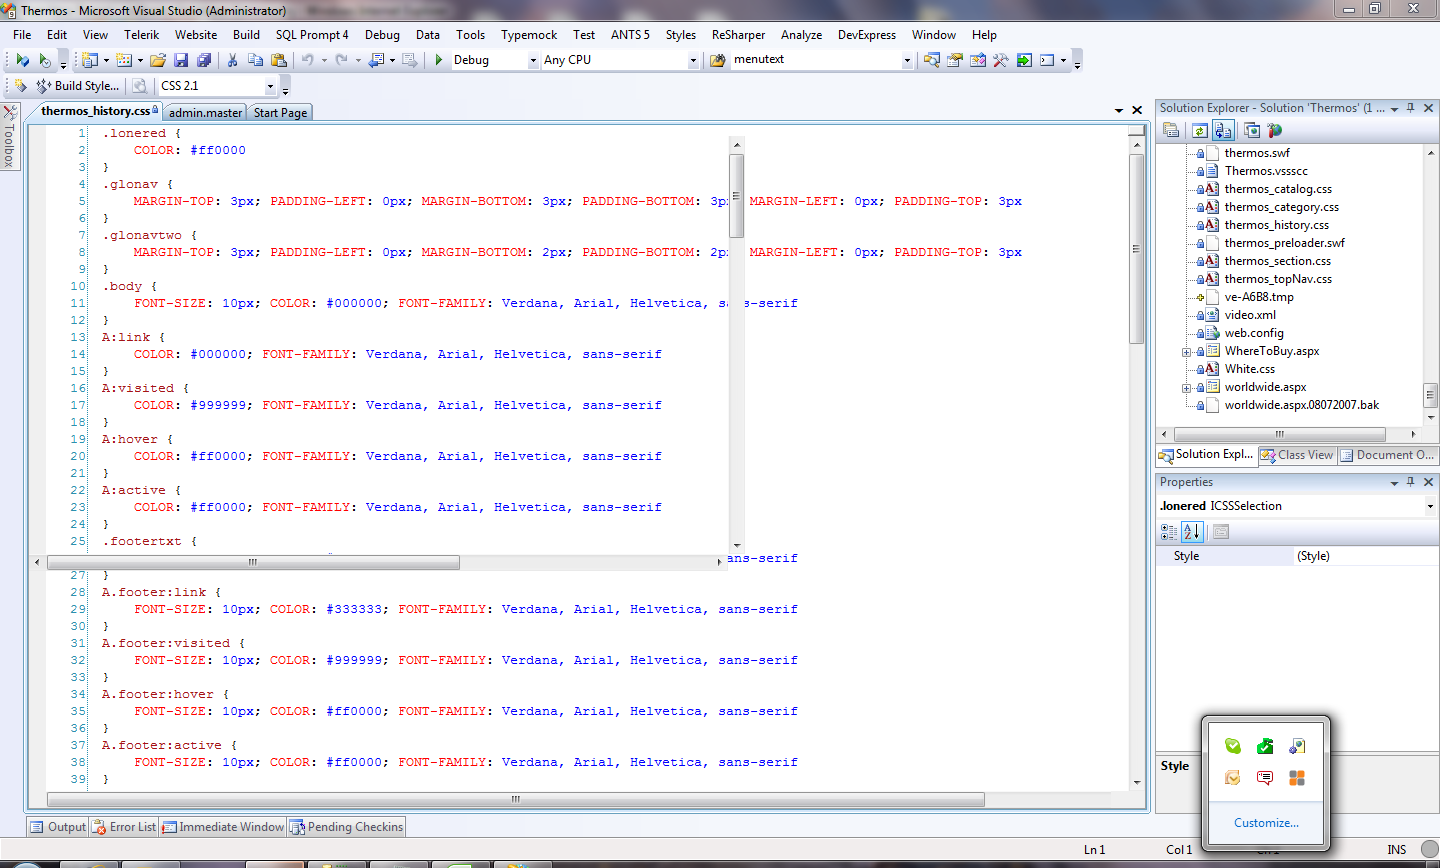The width and height of the screenshot is (1440, 868).
Task: Open the active document list dropdown arrow
Action: pos(1119,111)
